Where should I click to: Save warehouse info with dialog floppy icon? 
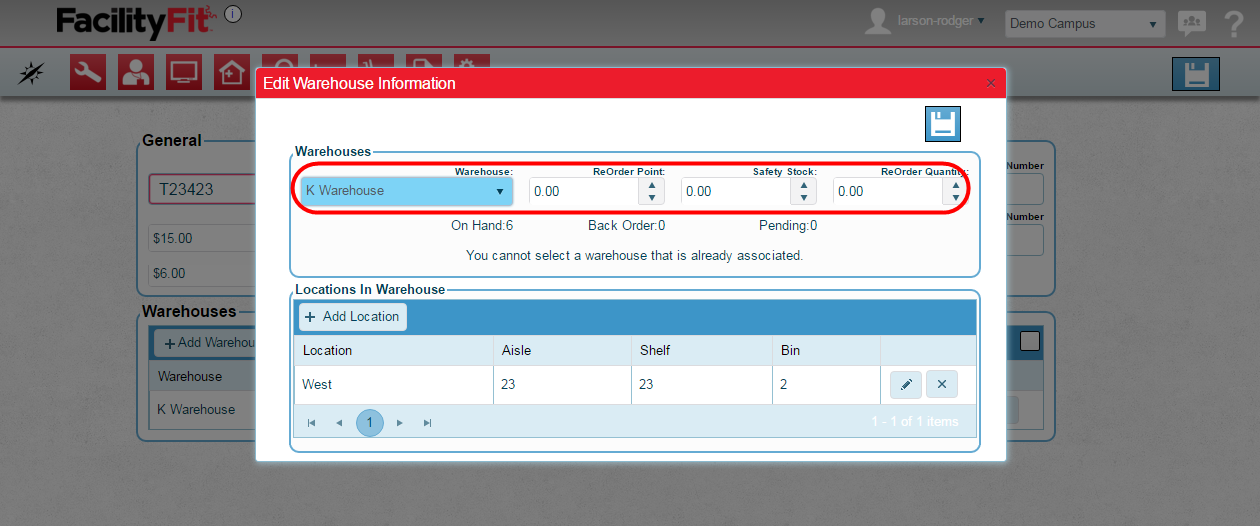tap(942, 124)
